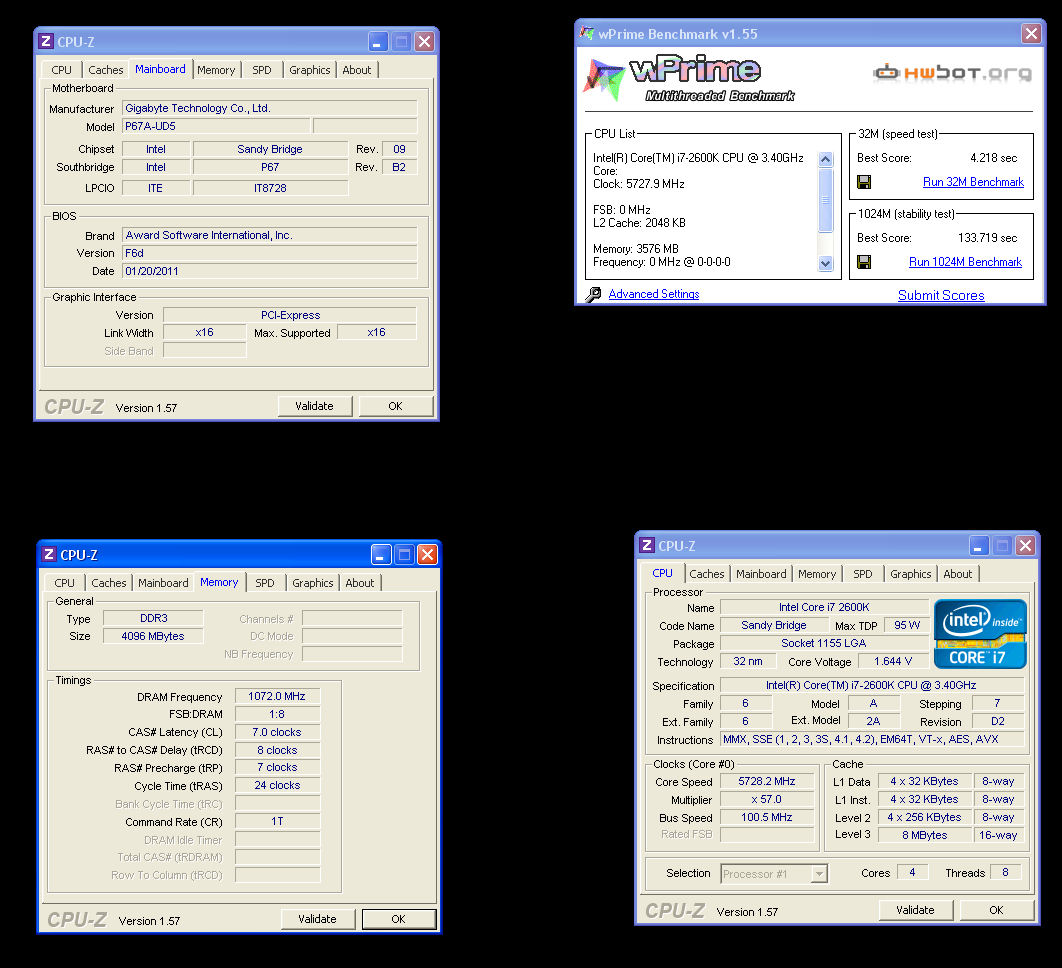Click Clock: 5727.9 MHz in CPU List
The height and width of the screenshot is (968, 1062).
tap(639, 184)
